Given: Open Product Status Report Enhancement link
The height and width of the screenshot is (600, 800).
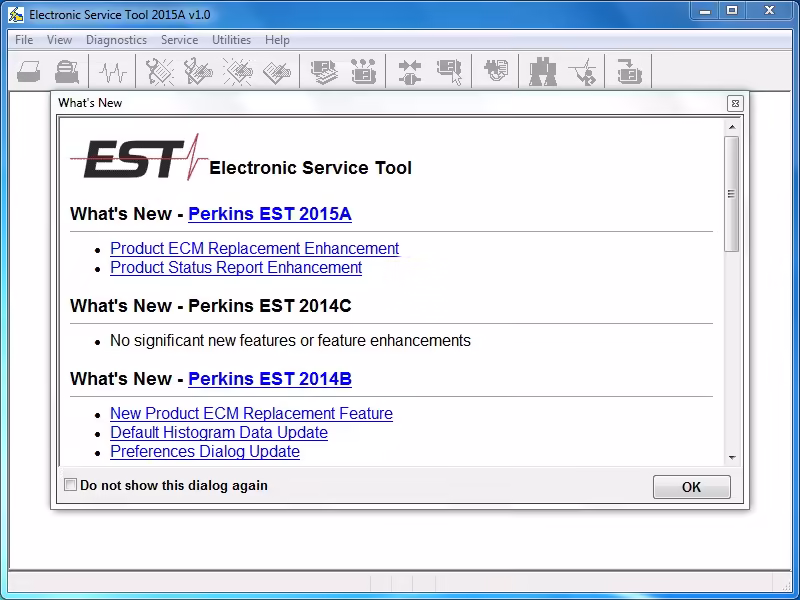Looking at the screenshot, I should tap(236, 268).
